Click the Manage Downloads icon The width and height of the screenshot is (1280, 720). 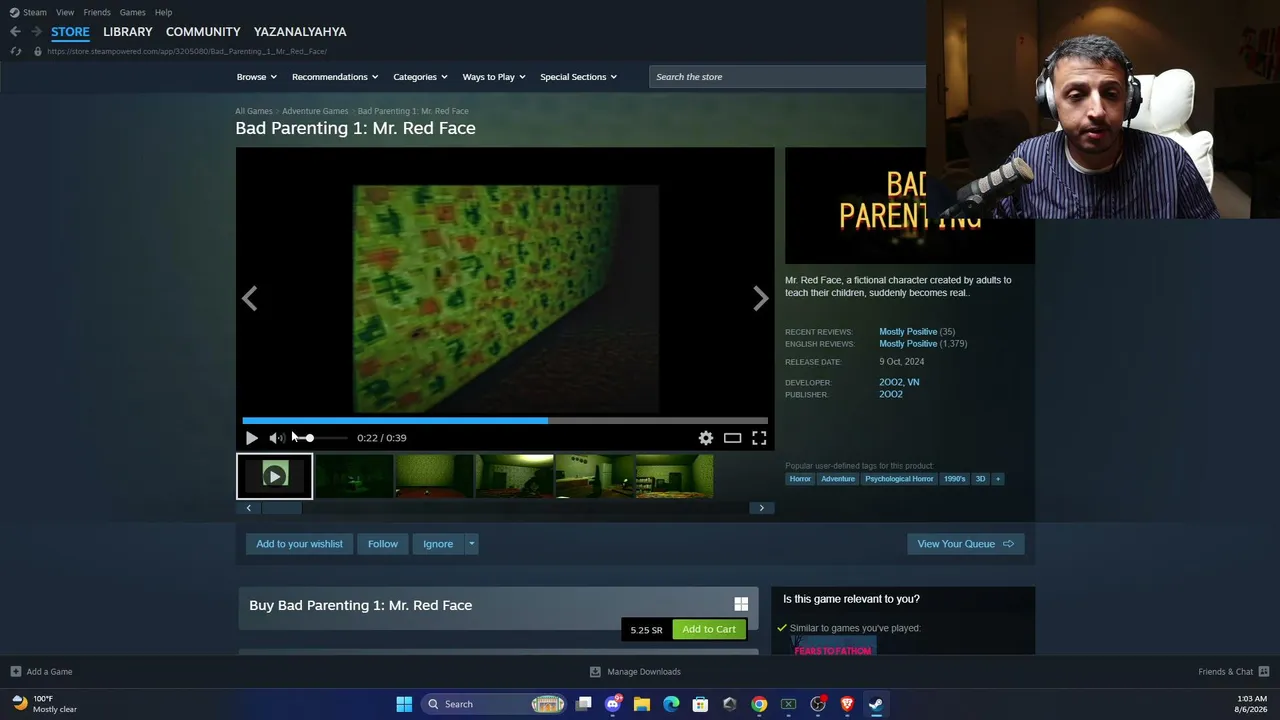(x=595, y=672)
